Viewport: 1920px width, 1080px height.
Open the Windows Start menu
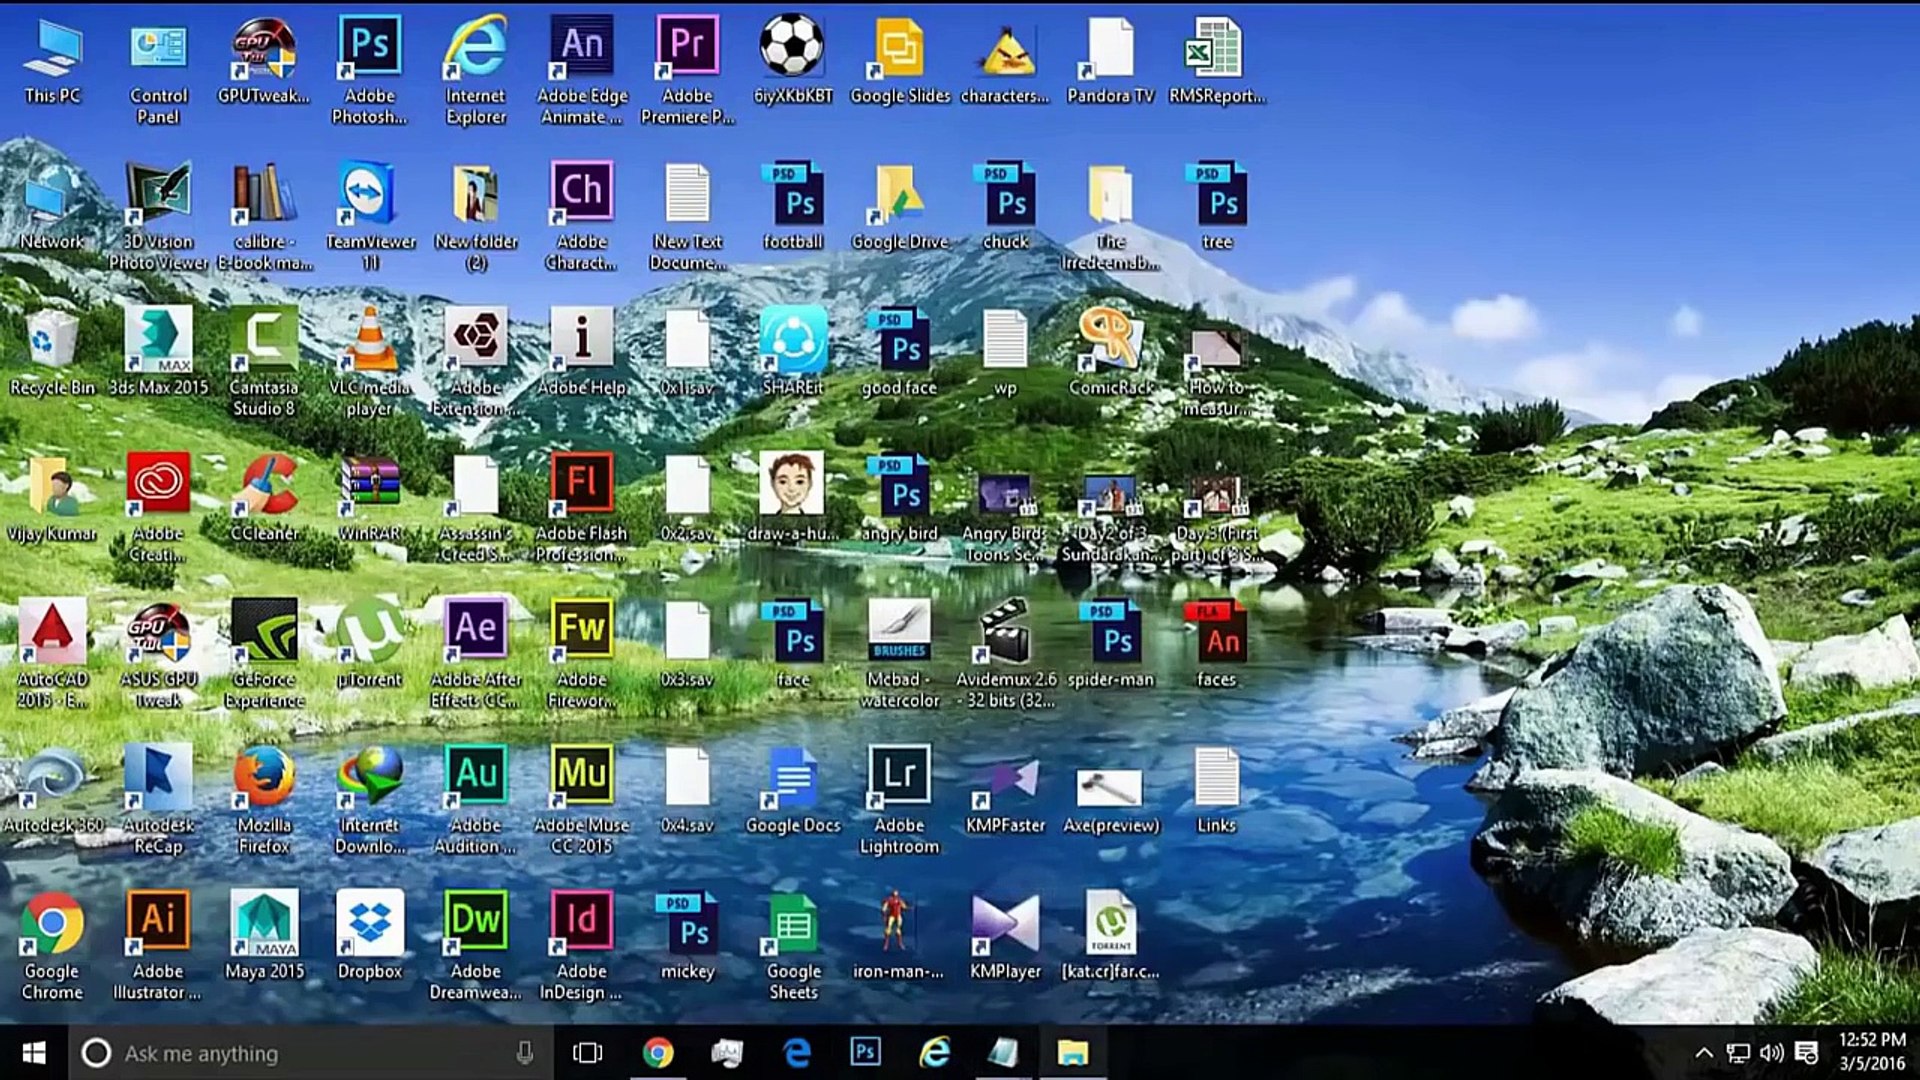[x=34, y=1053]
